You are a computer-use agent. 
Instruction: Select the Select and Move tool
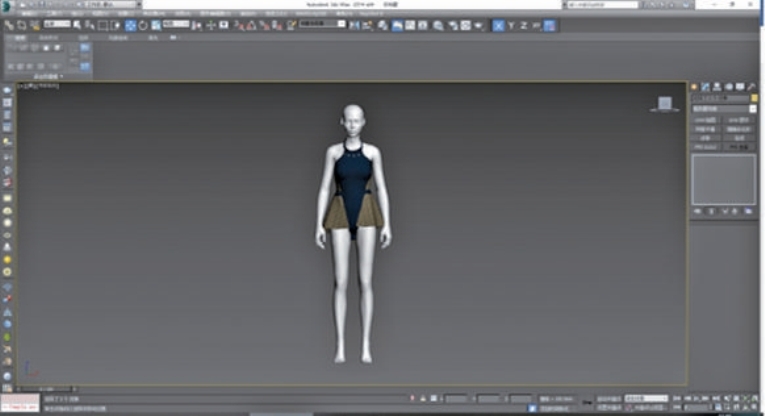coord(130,25)
